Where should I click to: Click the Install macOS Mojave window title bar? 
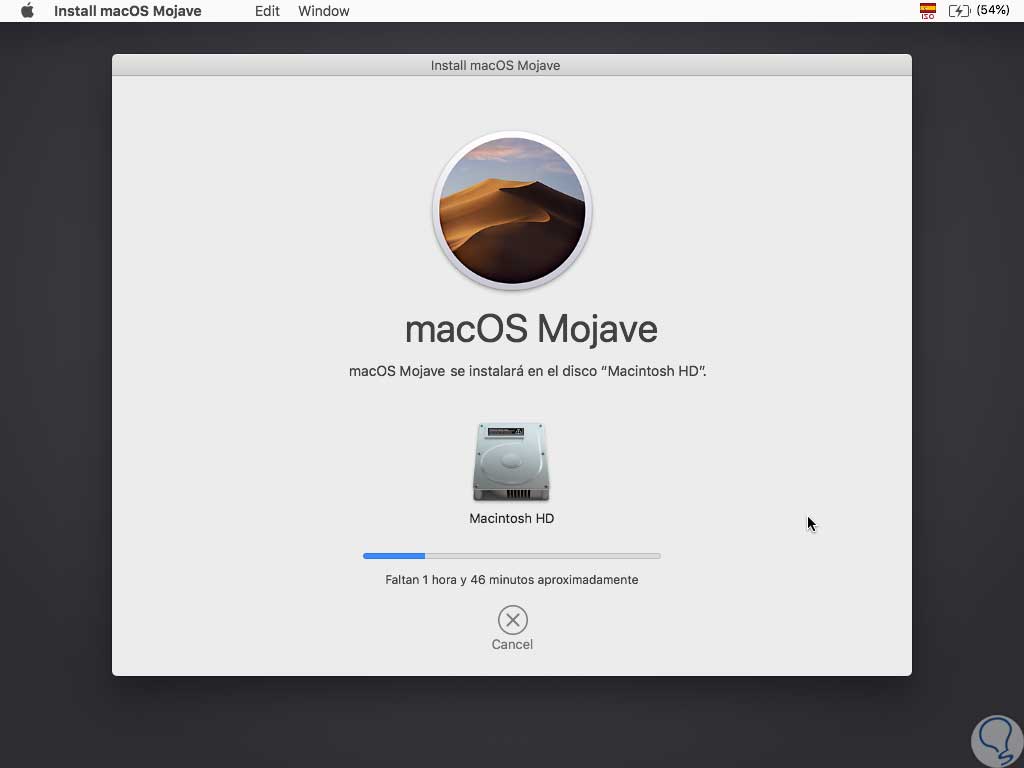point(511,65)
